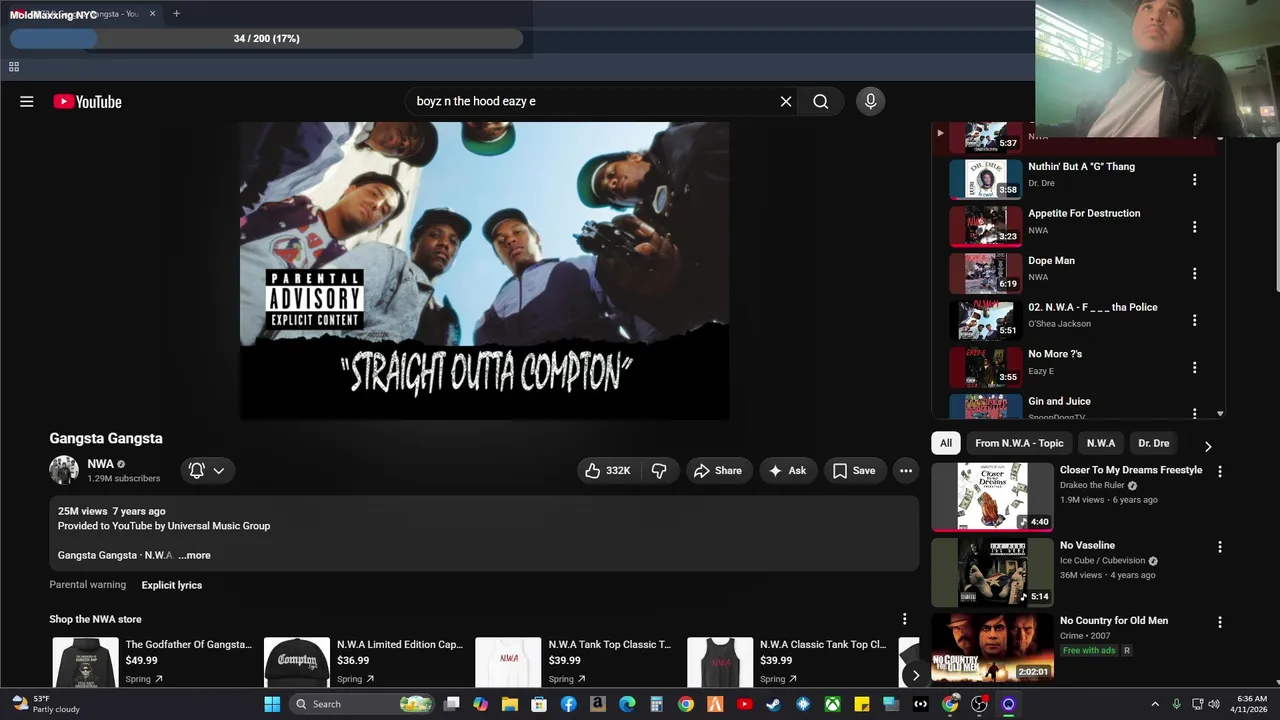Open NWA store options menu

(x=904, y=619)
